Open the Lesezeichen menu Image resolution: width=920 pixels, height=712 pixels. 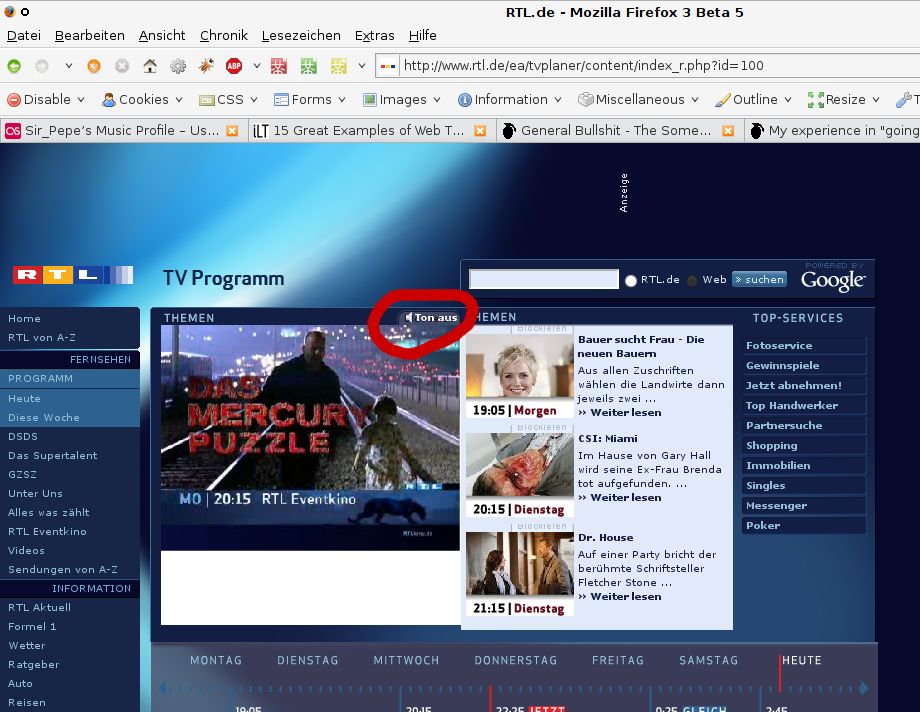[x=301, y=36]
